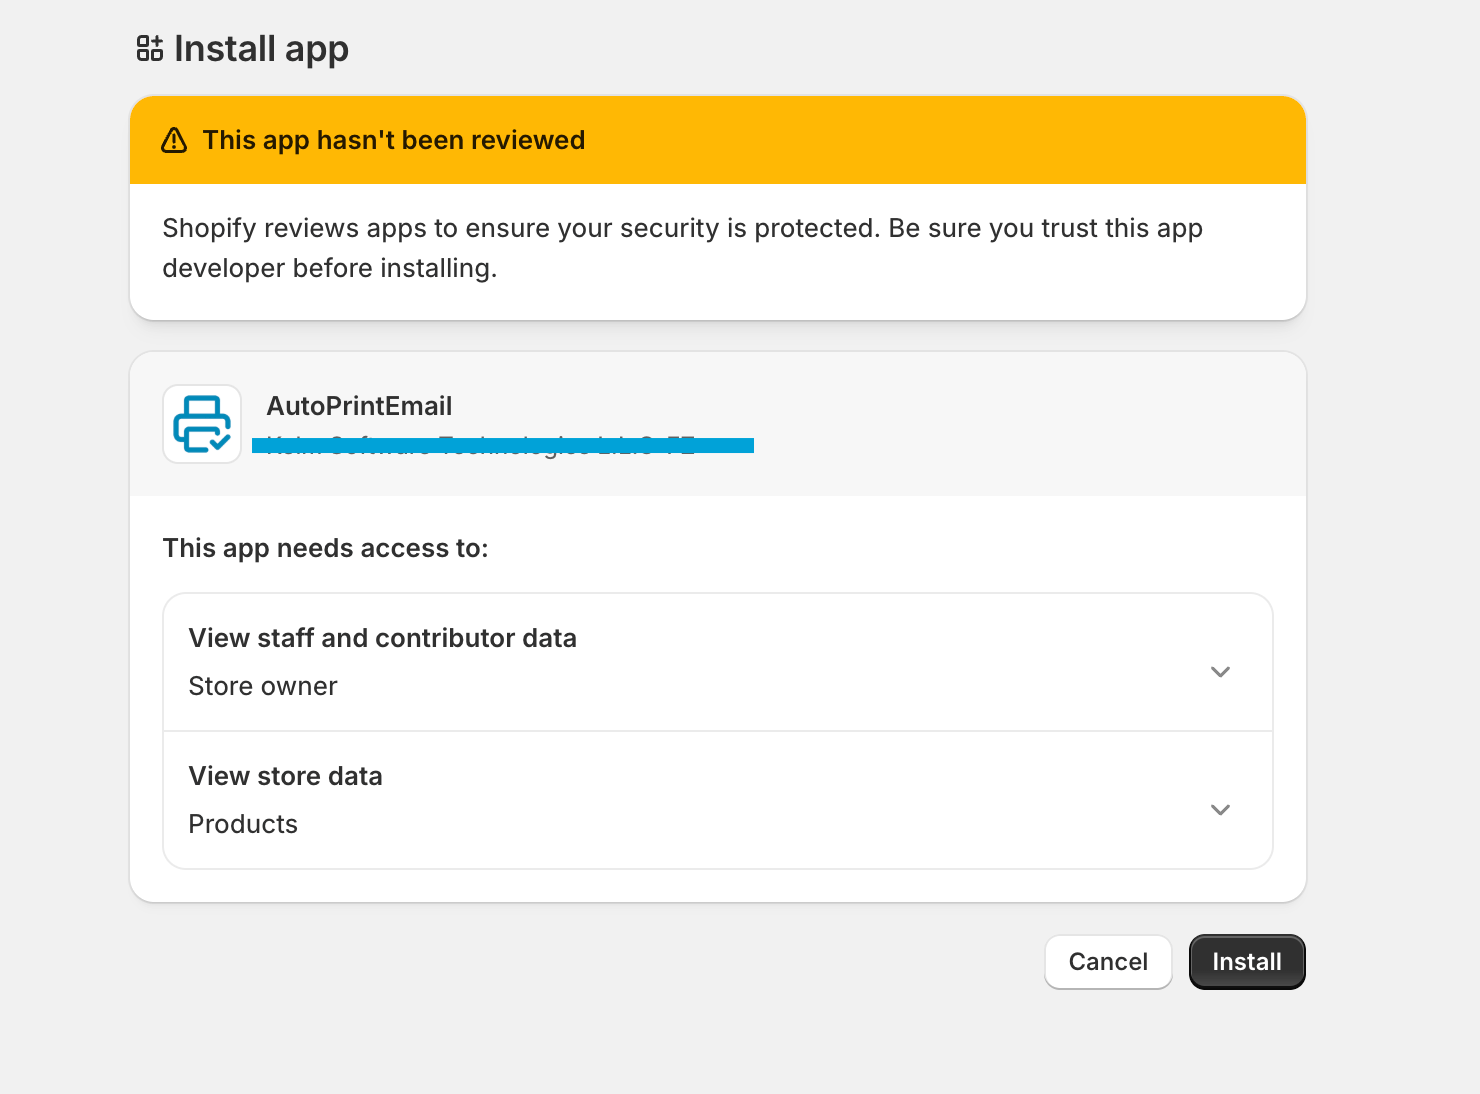The width and height of the screenshot is (1480, 1094).
Task: Expand View store data chevron
Action: tap(1220, 810)
